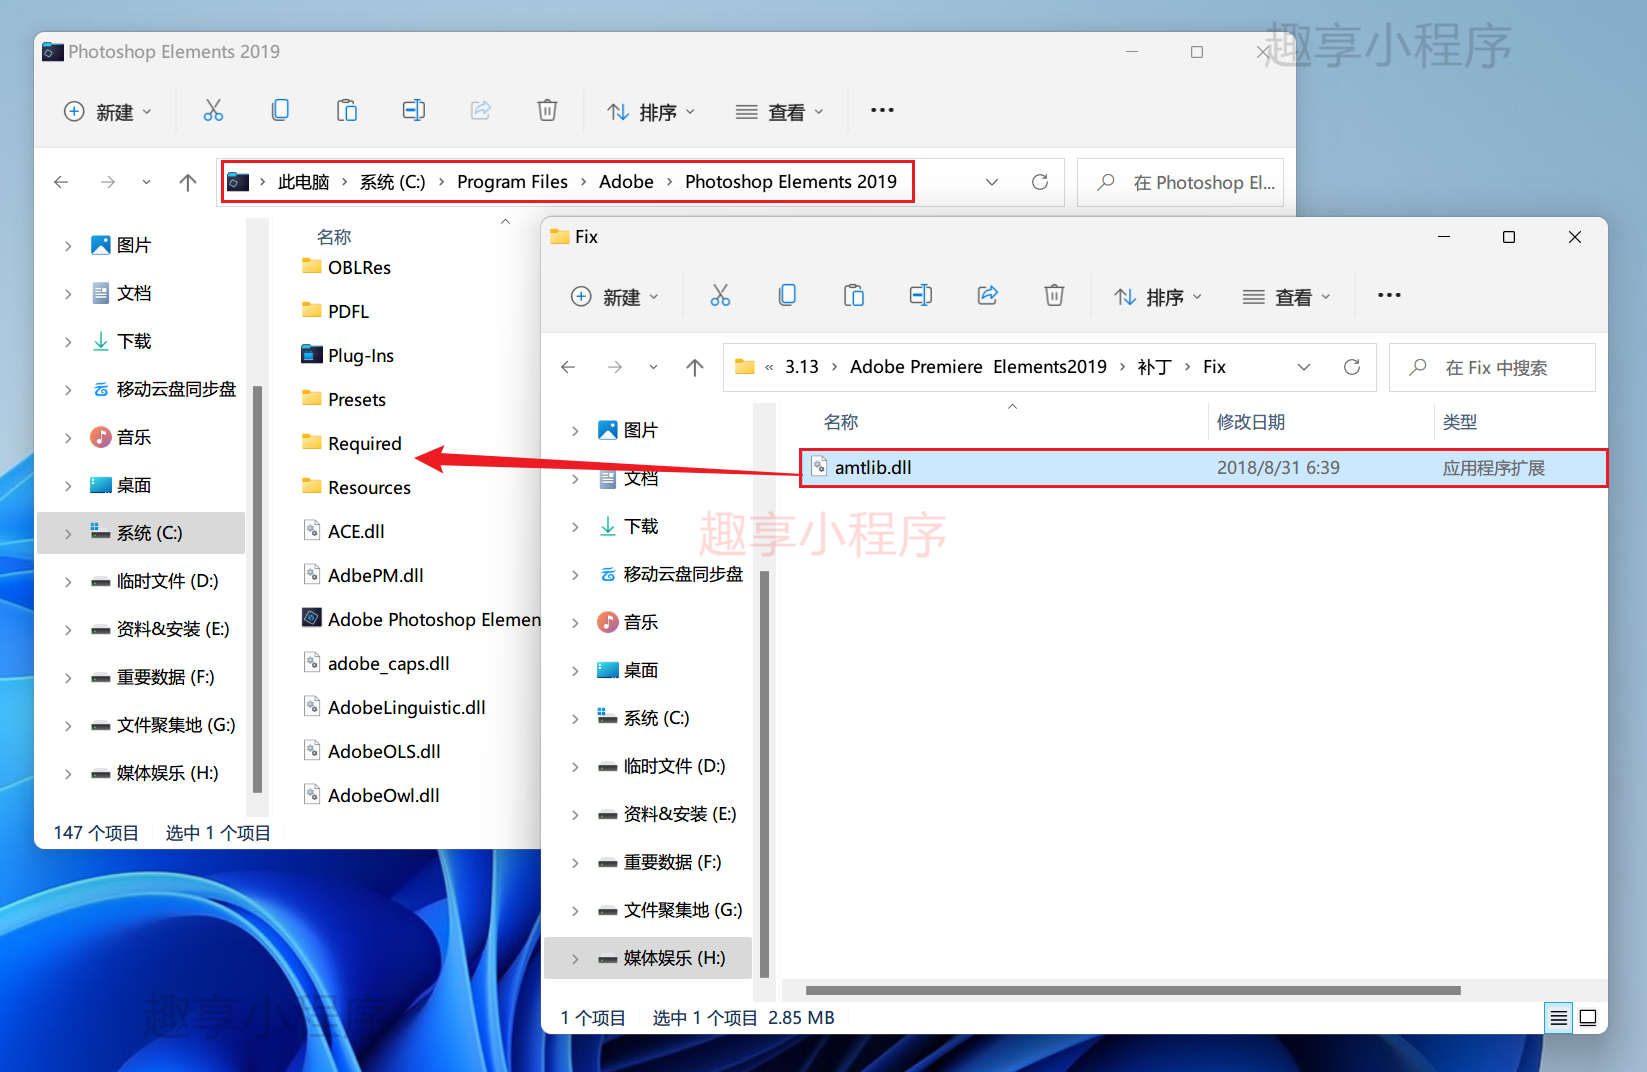Click 补丁 breadcrumb in Fix address bar

coord(1154,367)
